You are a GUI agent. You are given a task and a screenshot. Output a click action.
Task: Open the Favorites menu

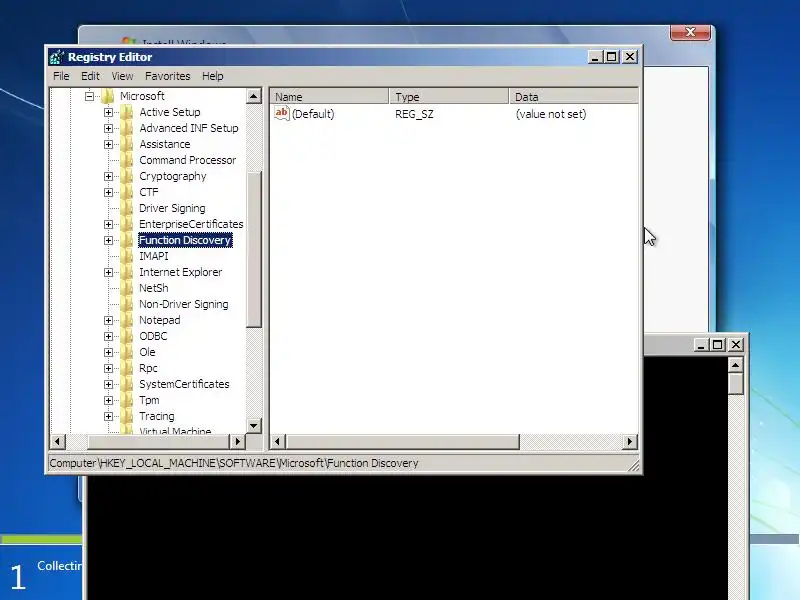(167, 76)
